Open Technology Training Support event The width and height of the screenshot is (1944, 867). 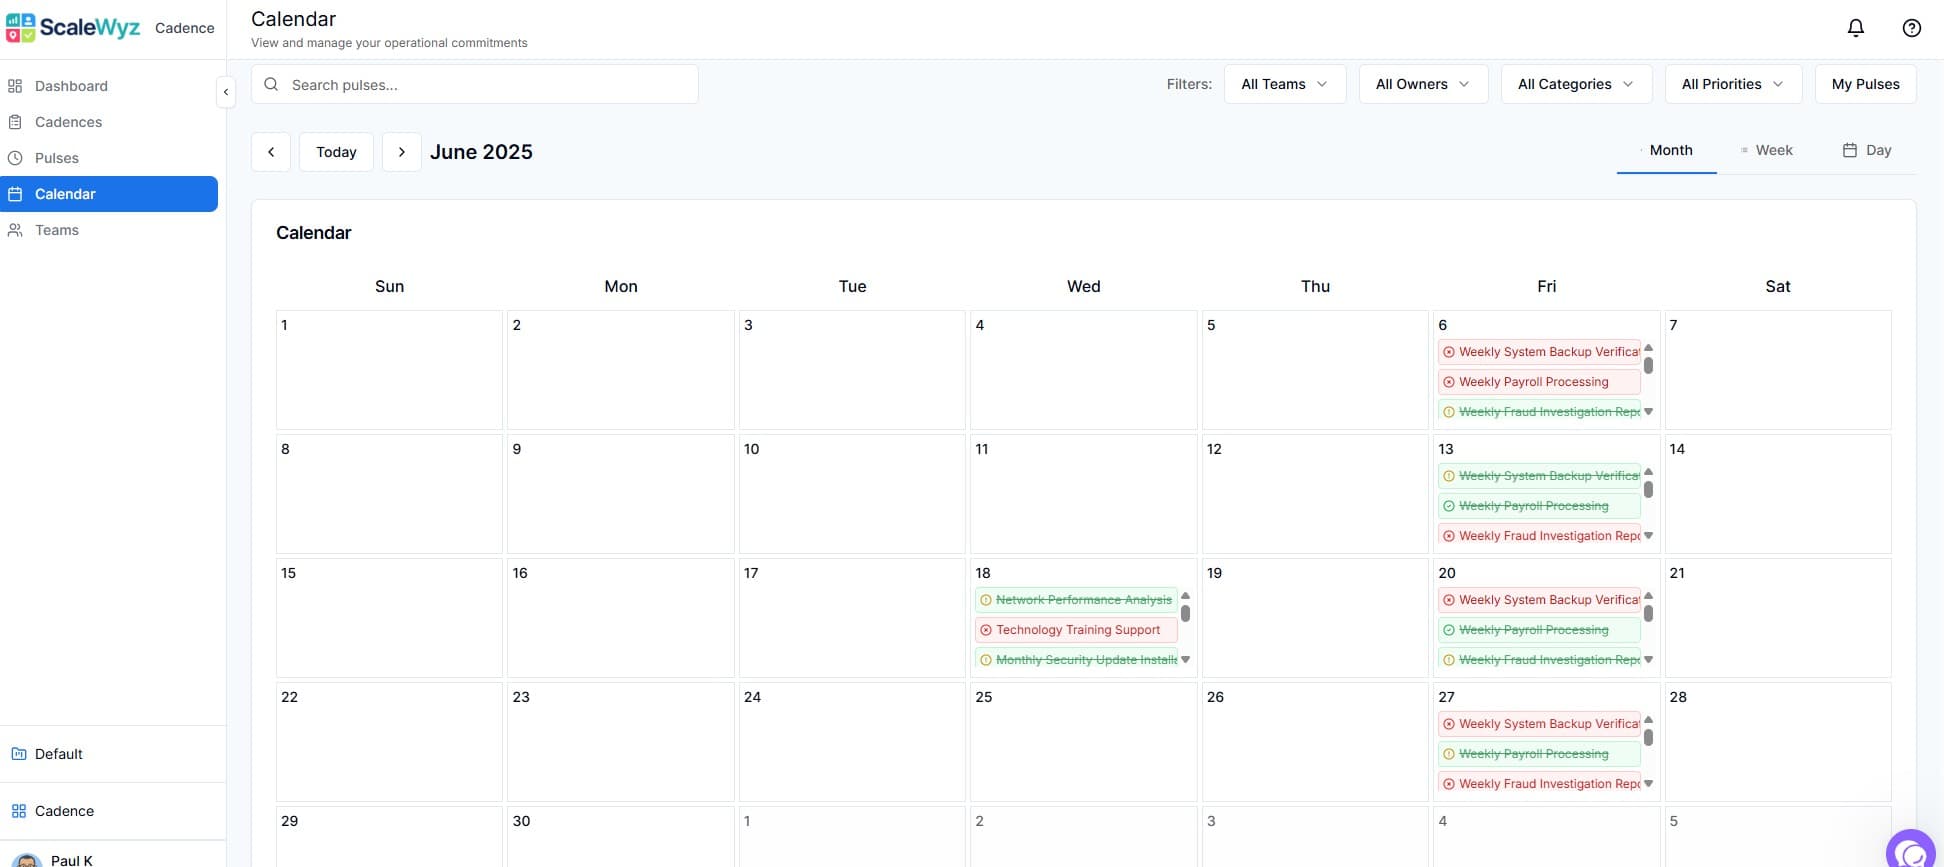[1077, 630]
